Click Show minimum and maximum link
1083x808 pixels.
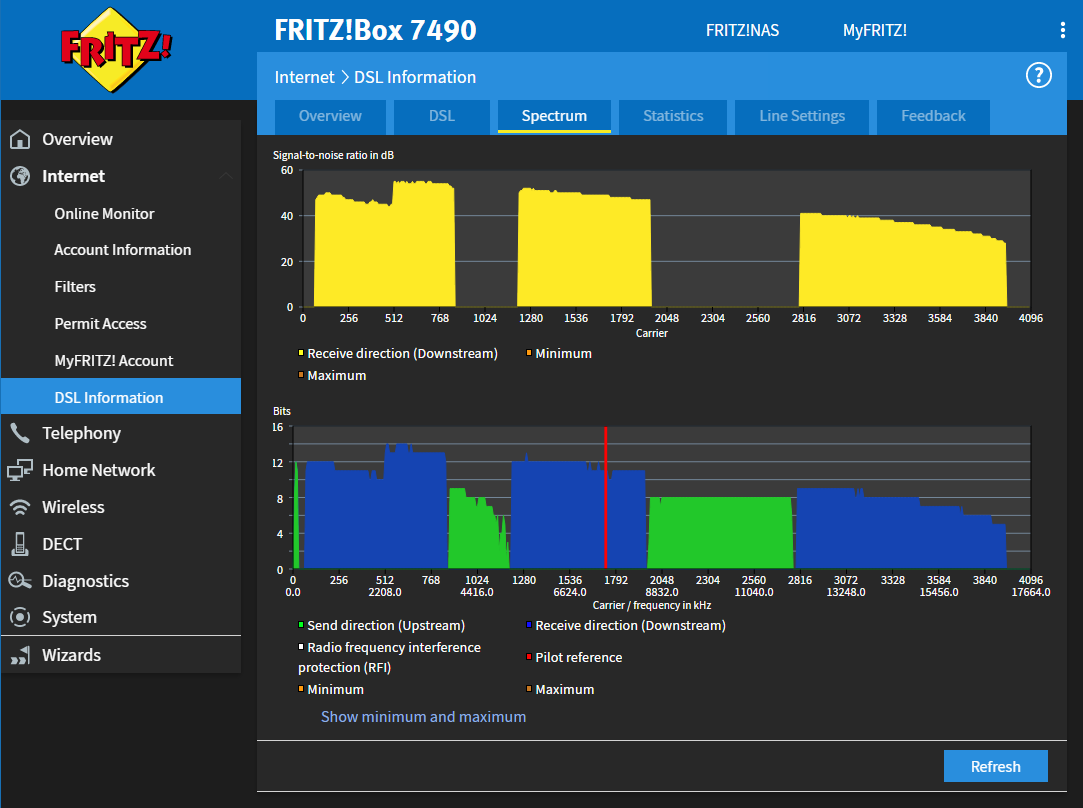point(423,717)
